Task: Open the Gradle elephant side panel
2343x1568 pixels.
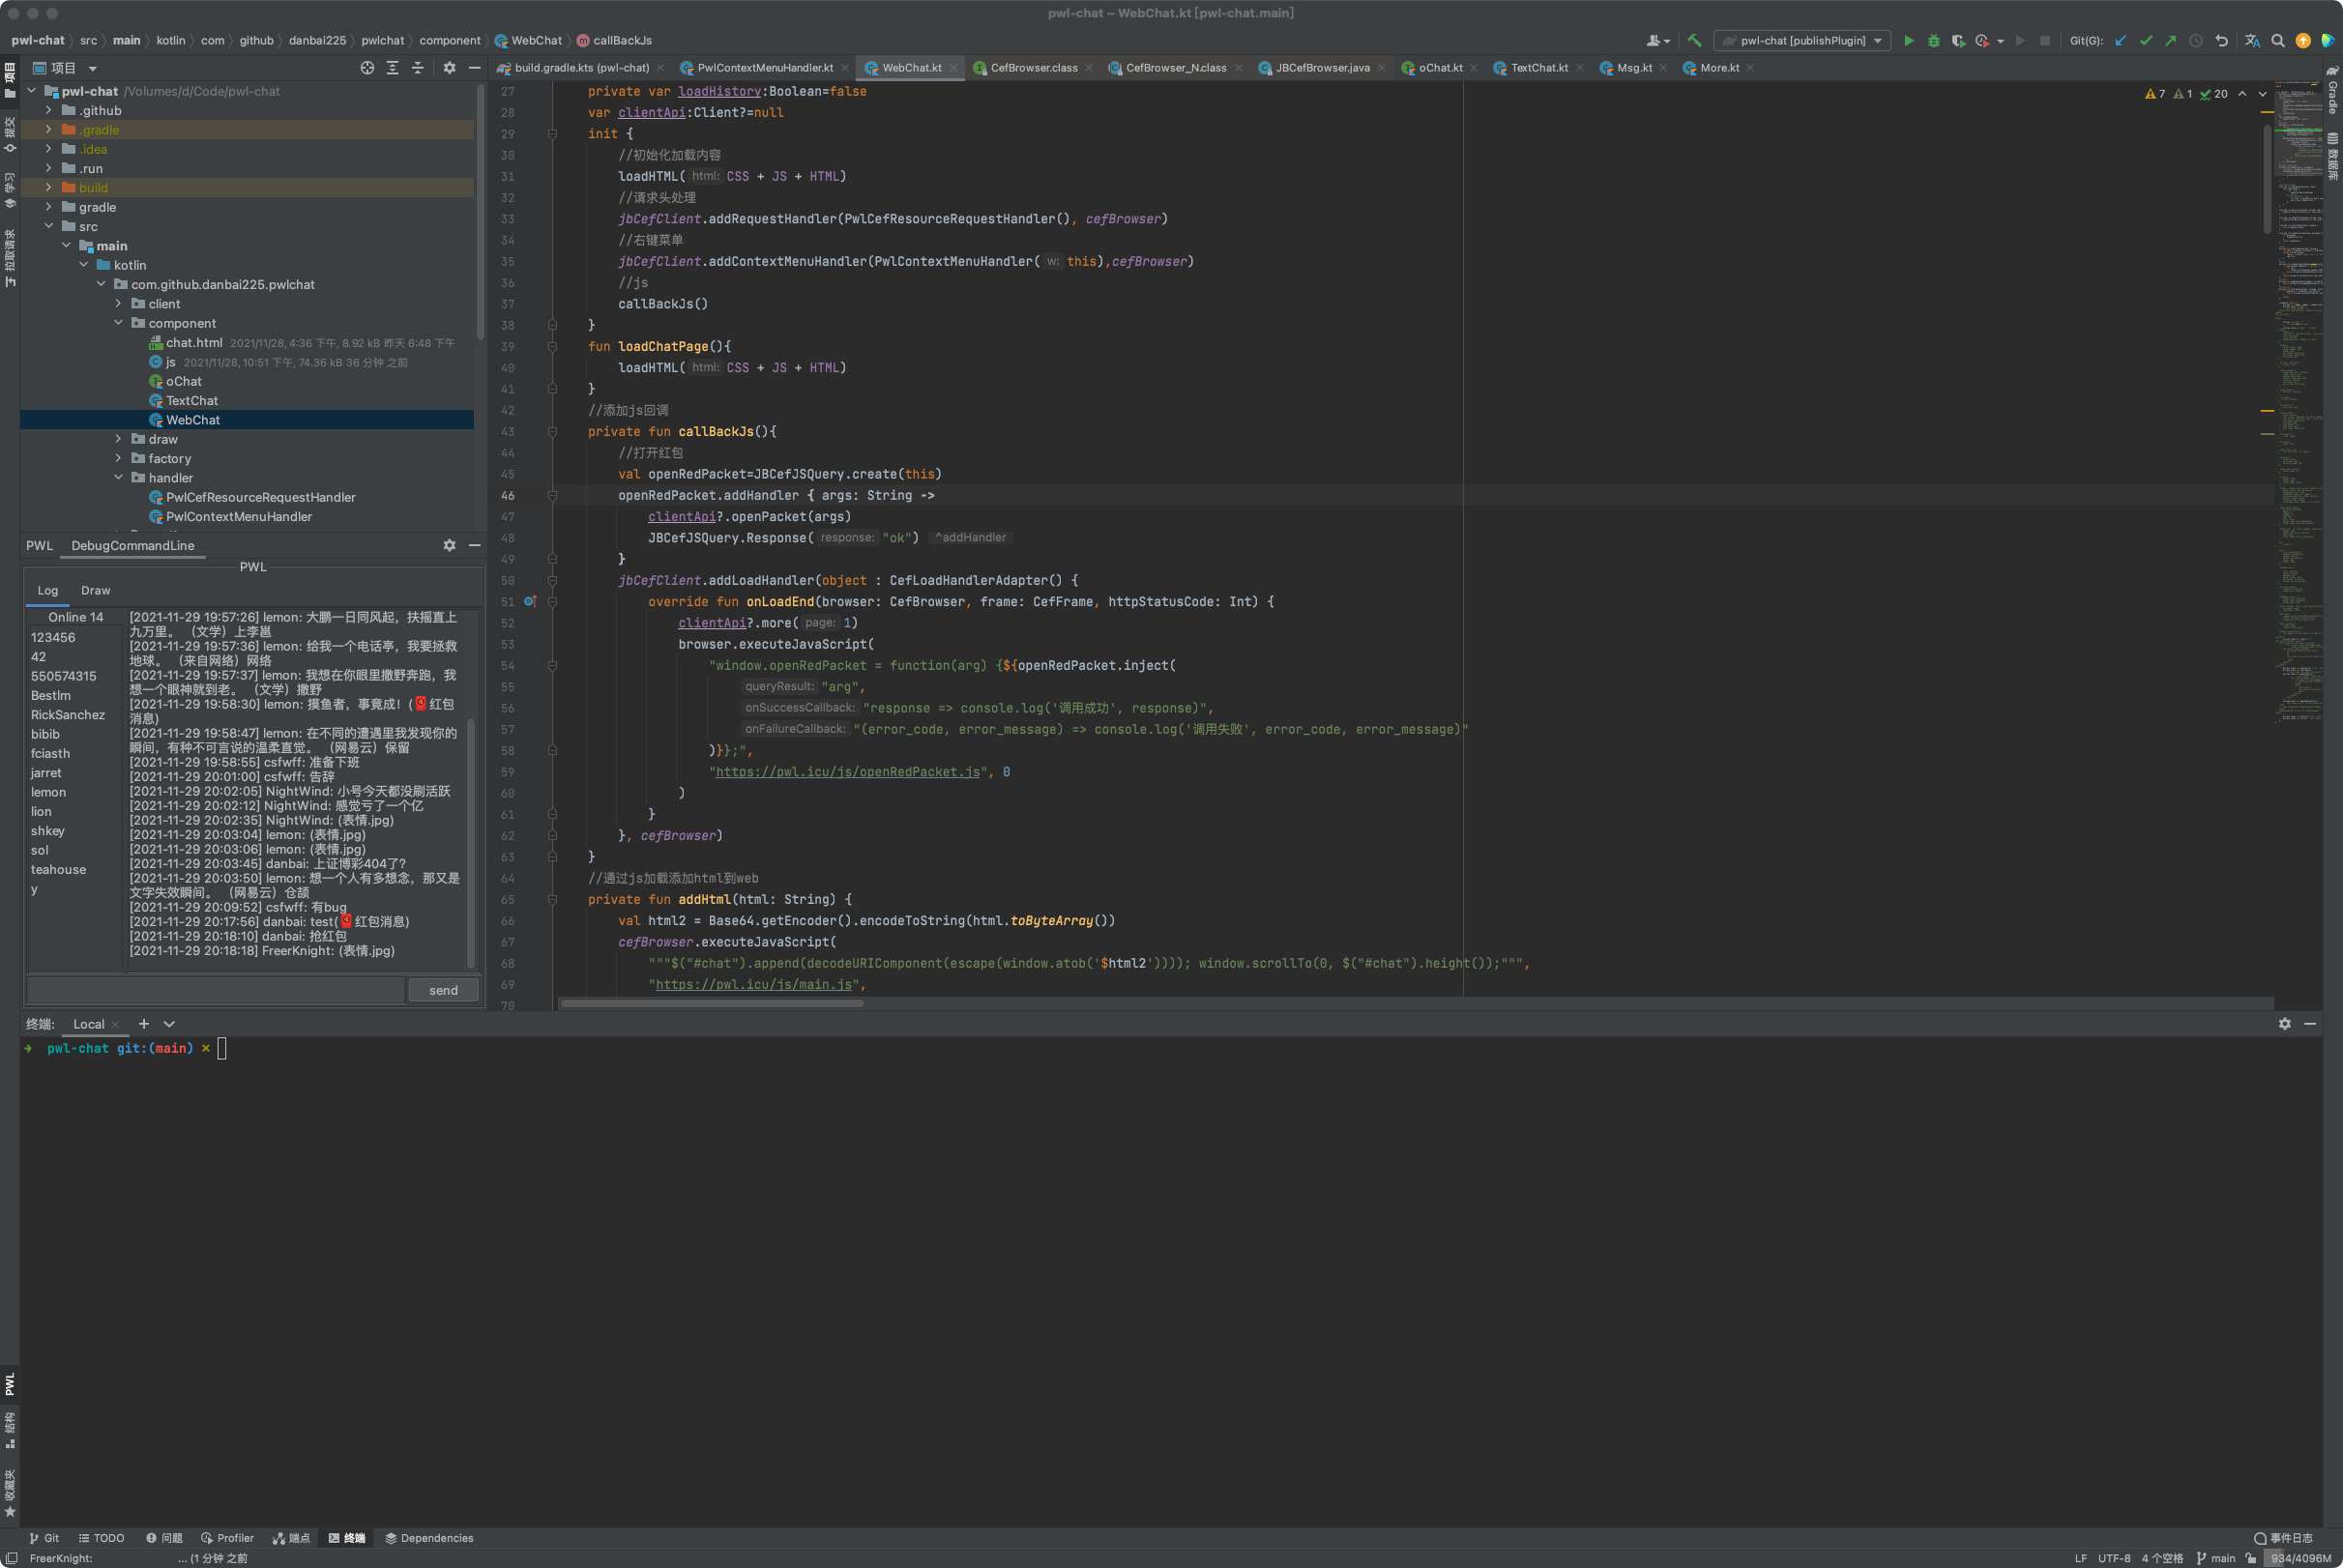Action: [2333, 90]
